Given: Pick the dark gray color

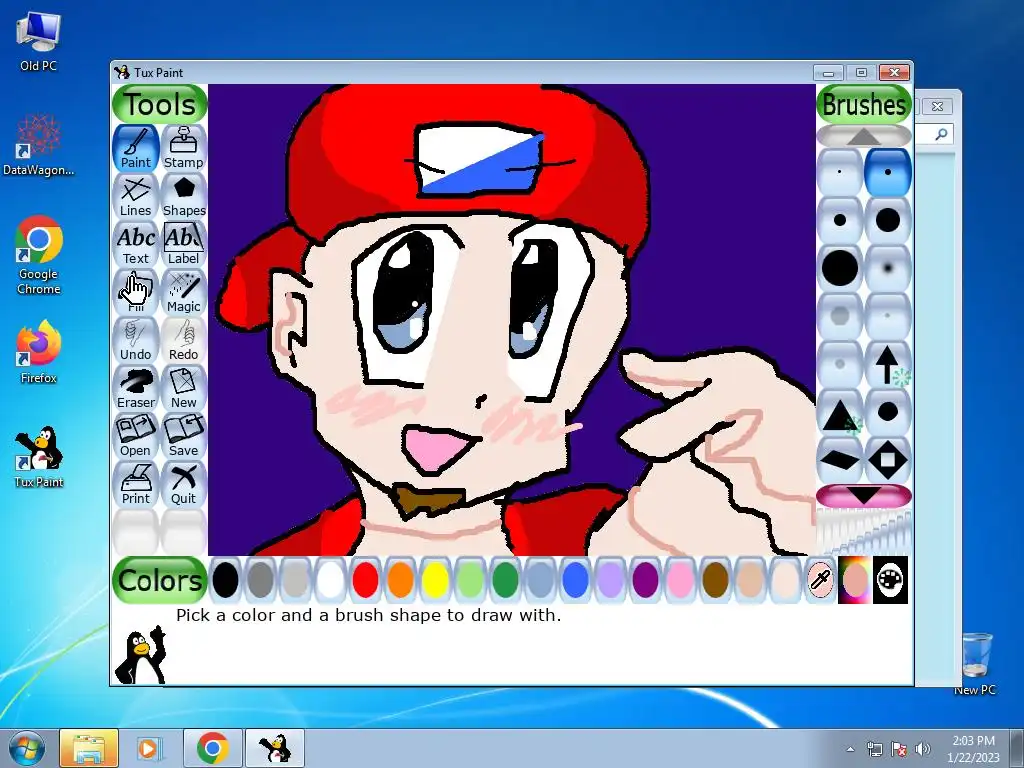Looking at the screenshot, I should point(261,580).
